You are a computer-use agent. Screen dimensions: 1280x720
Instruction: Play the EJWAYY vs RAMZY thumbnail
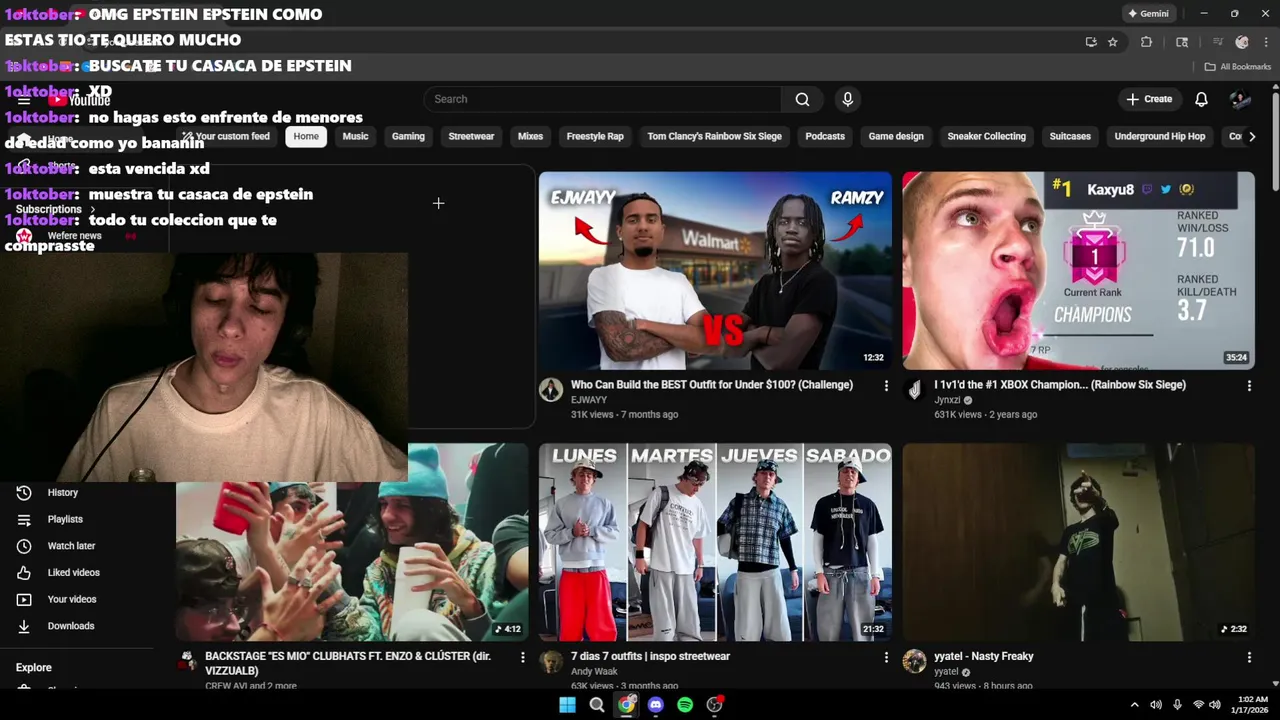click(715, 271)
